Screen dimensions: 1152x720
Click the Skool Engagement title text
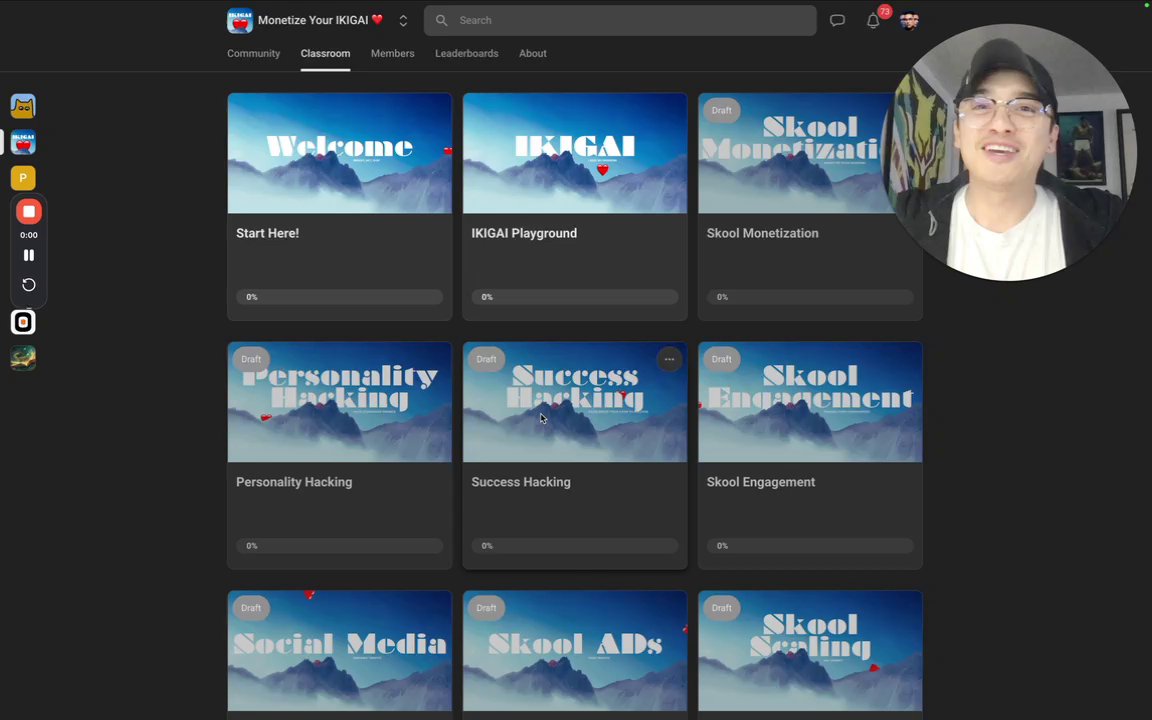point(760,482)
